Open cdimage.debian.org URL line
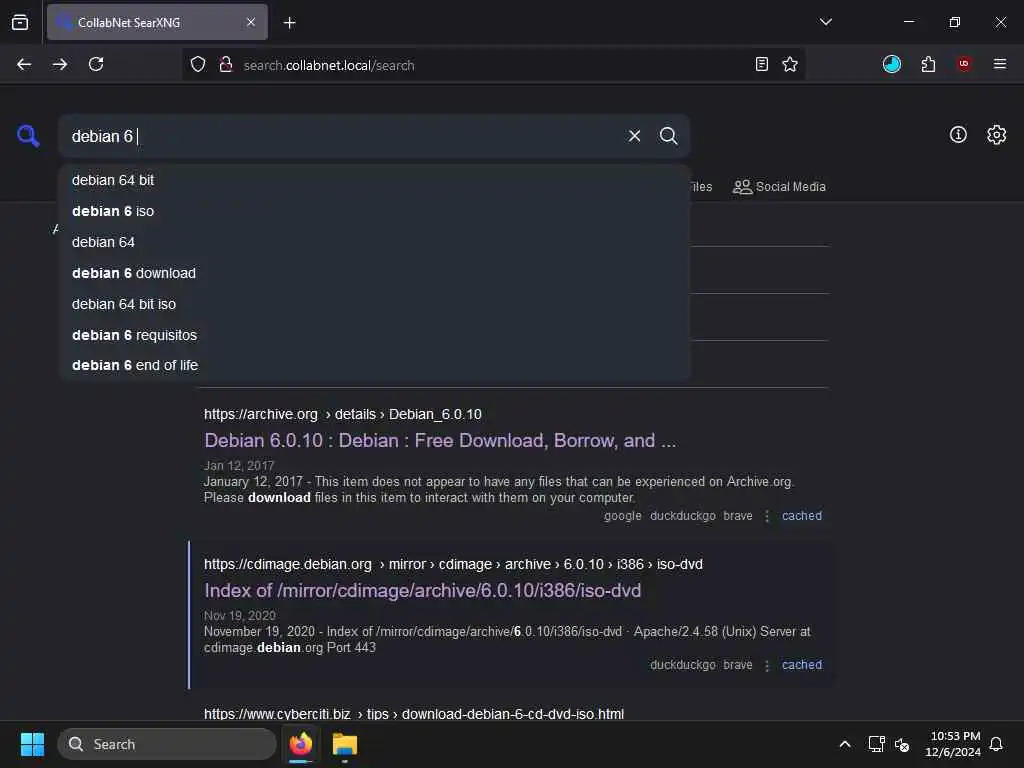Image resolution: width=1024 pixels, height=768 pixels. click(453, 564)
